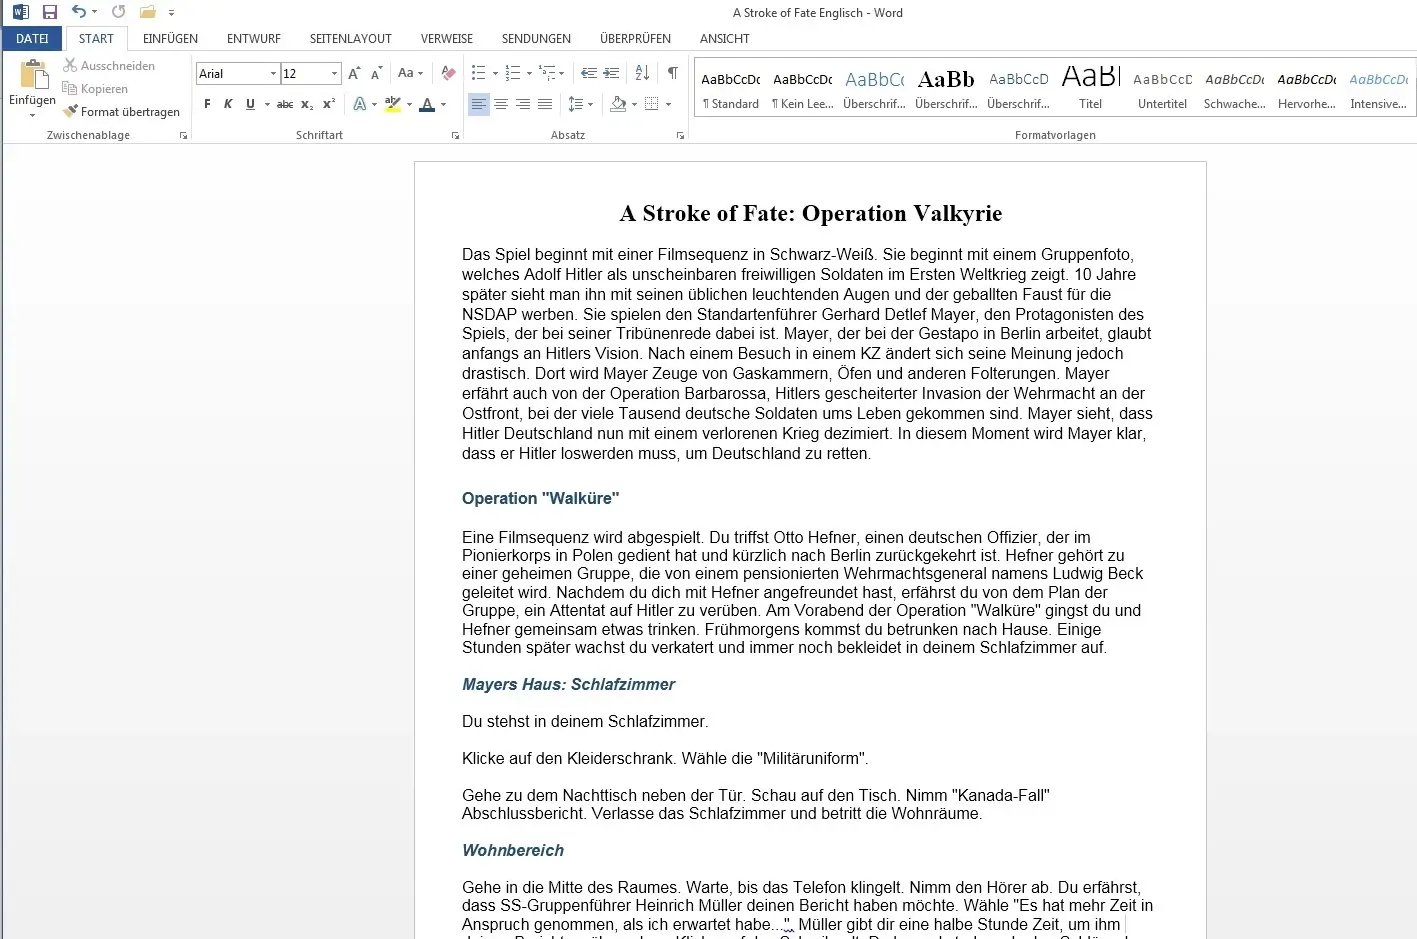Click the Ausschneiden button
The image size is (1417, 939).
(x=109, y=65)
